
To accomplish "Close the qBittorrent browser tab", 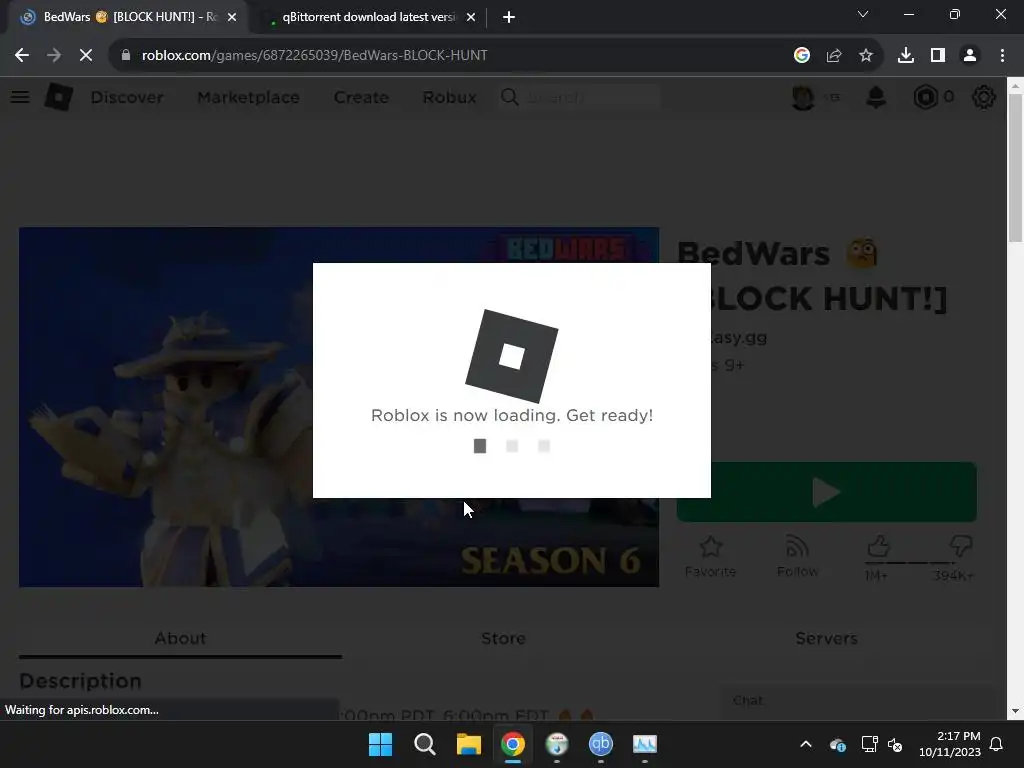I will [x=471, y=18].
